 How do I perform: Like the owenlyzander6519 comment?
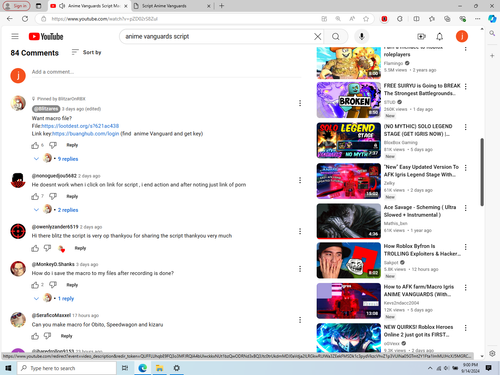pos(35,248)
